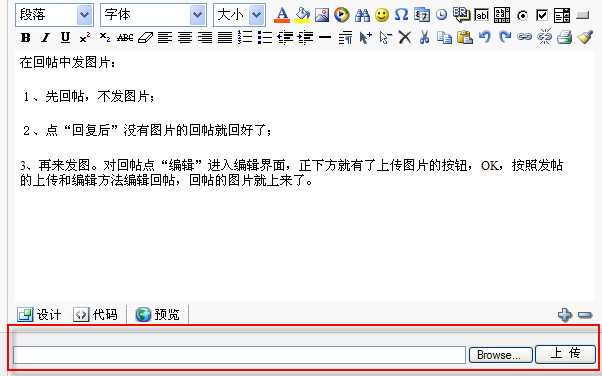Insert a radio button form element
The height and width of the screenshot is (376, 602).
pyautogui.click(x=522, y=16)
